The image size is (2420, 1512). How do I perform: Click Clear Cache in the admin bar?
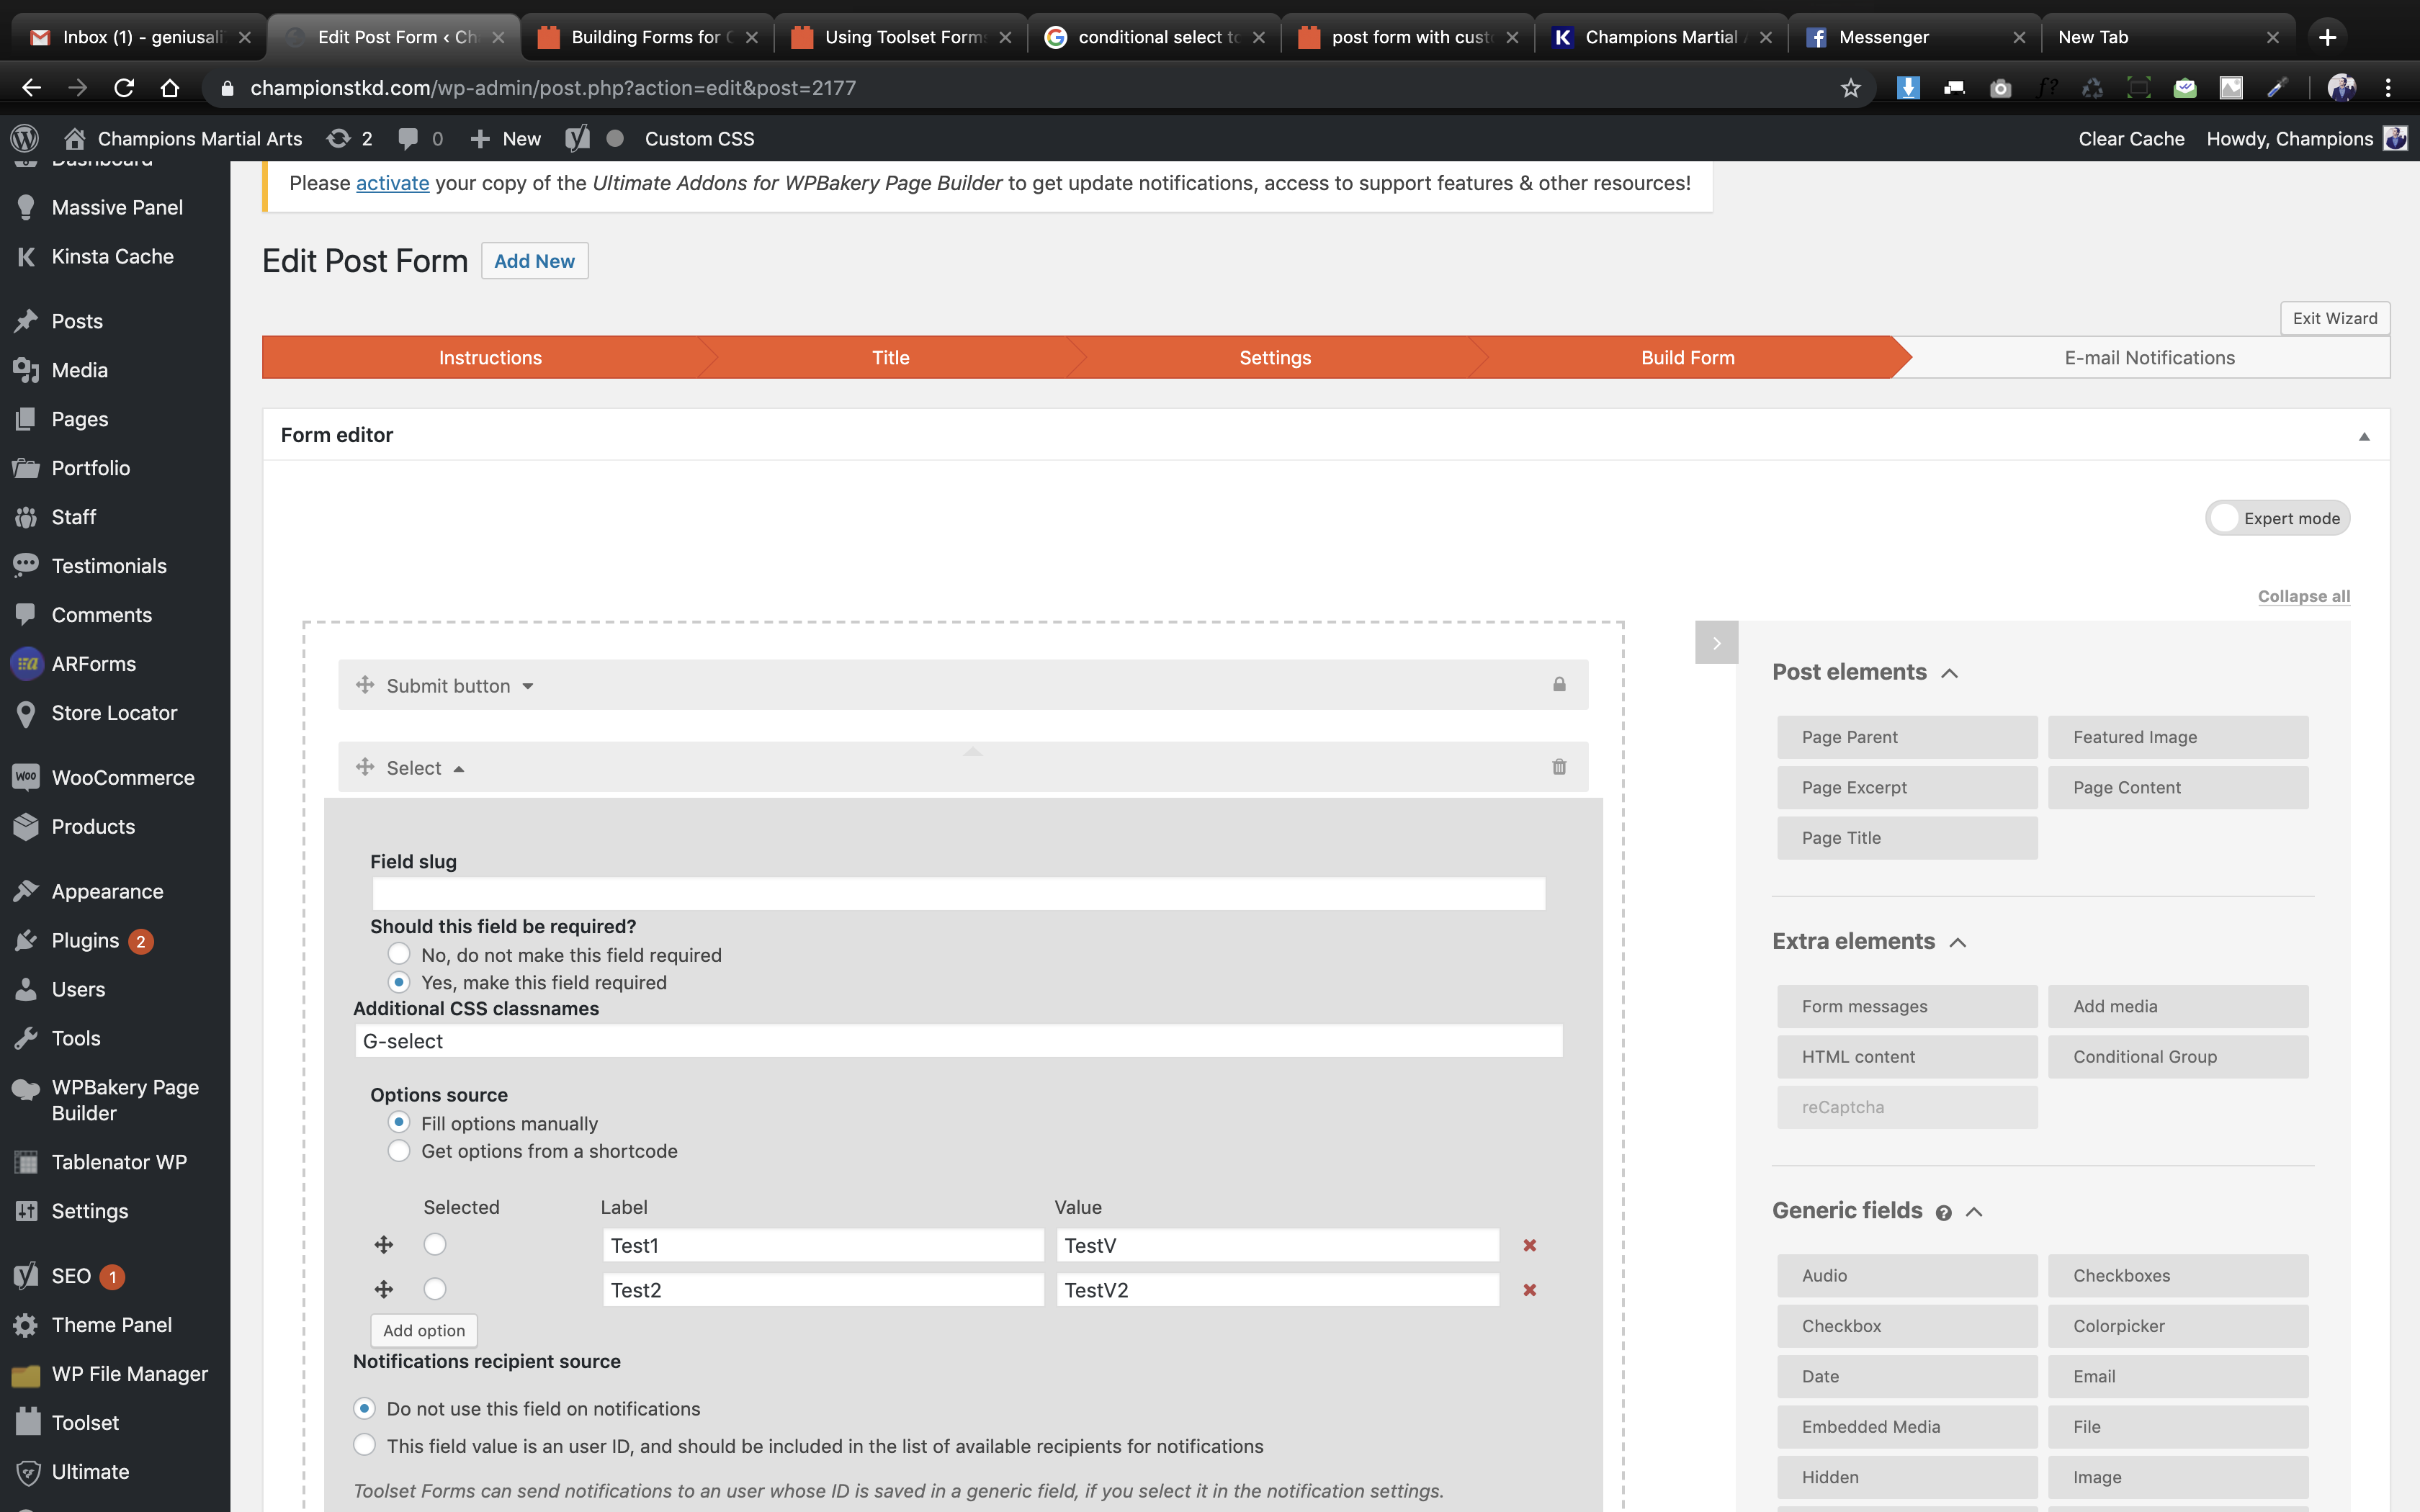click(2131, 139)
